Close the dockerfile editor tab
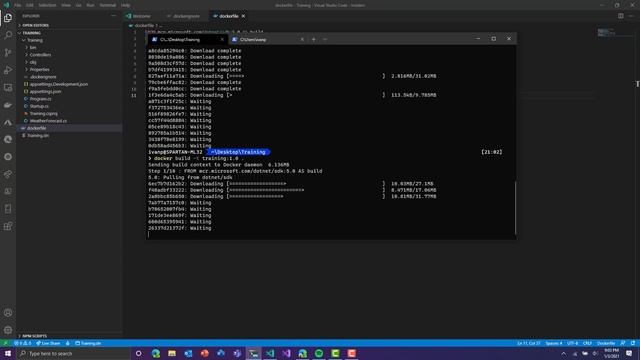 (243, 16)
